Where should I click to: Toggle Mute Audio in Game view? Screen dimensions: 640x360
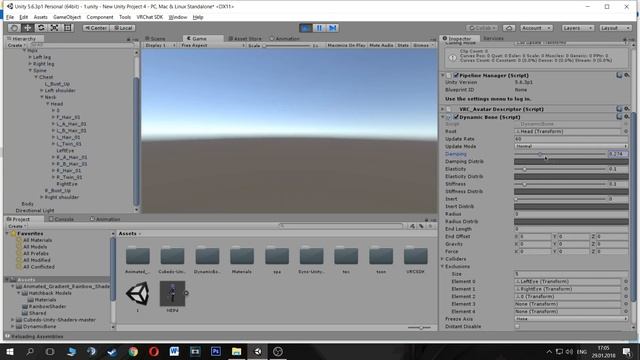(381, 45)
